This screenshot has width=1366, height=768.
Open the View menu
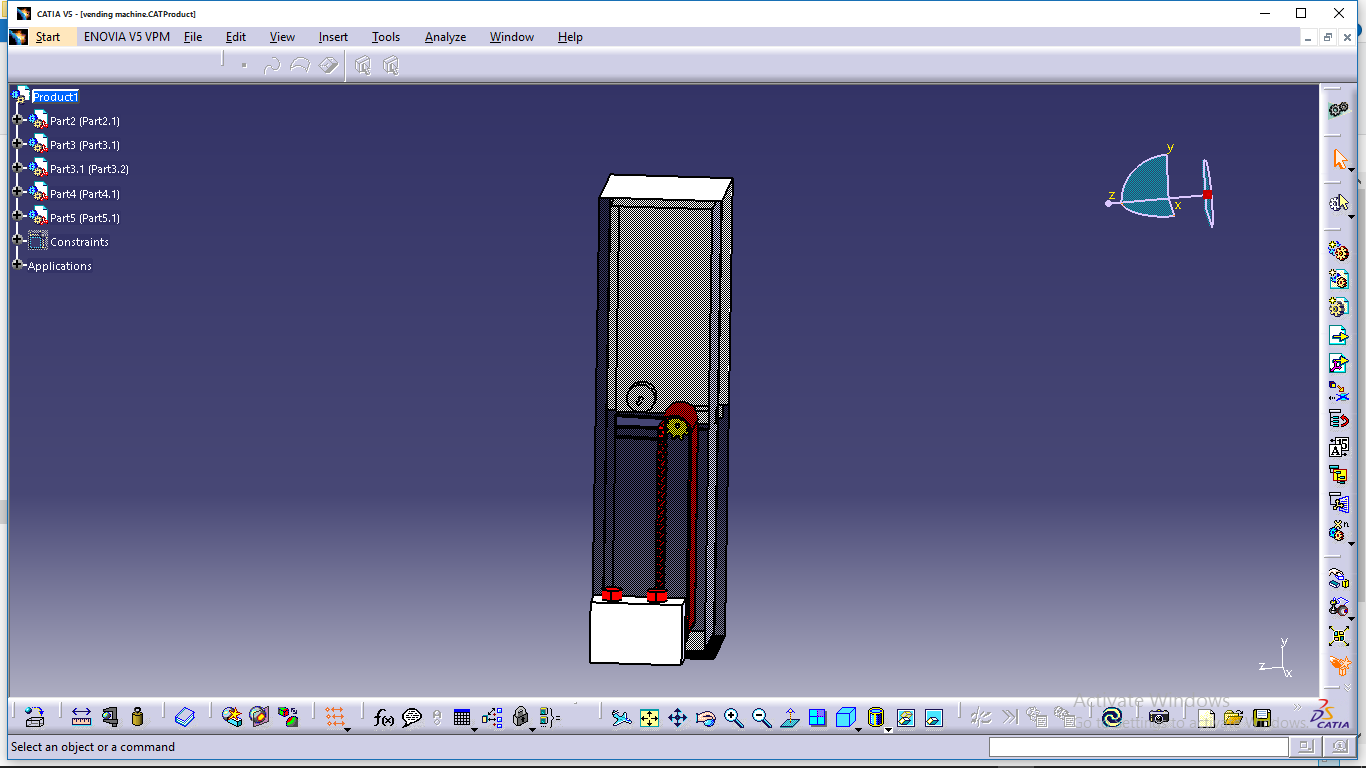coord(282,37)
